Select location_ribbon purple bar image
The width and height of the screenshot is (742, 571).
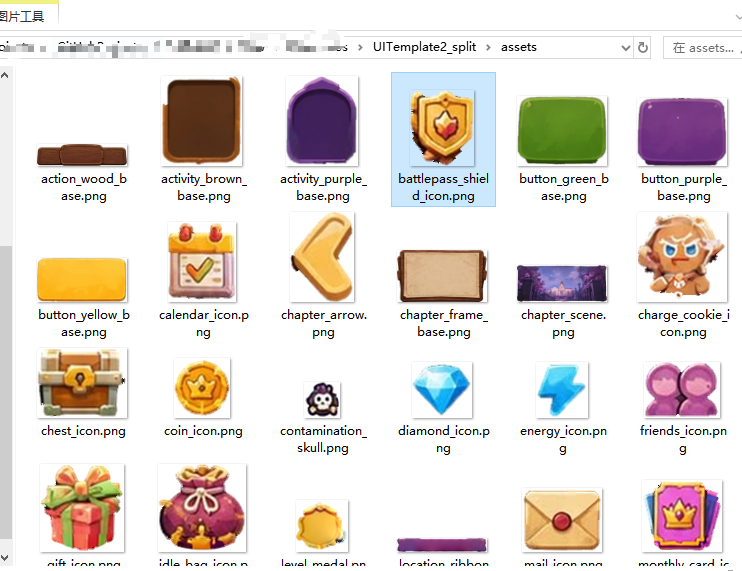pyautogui.click(x=442, y=545)
